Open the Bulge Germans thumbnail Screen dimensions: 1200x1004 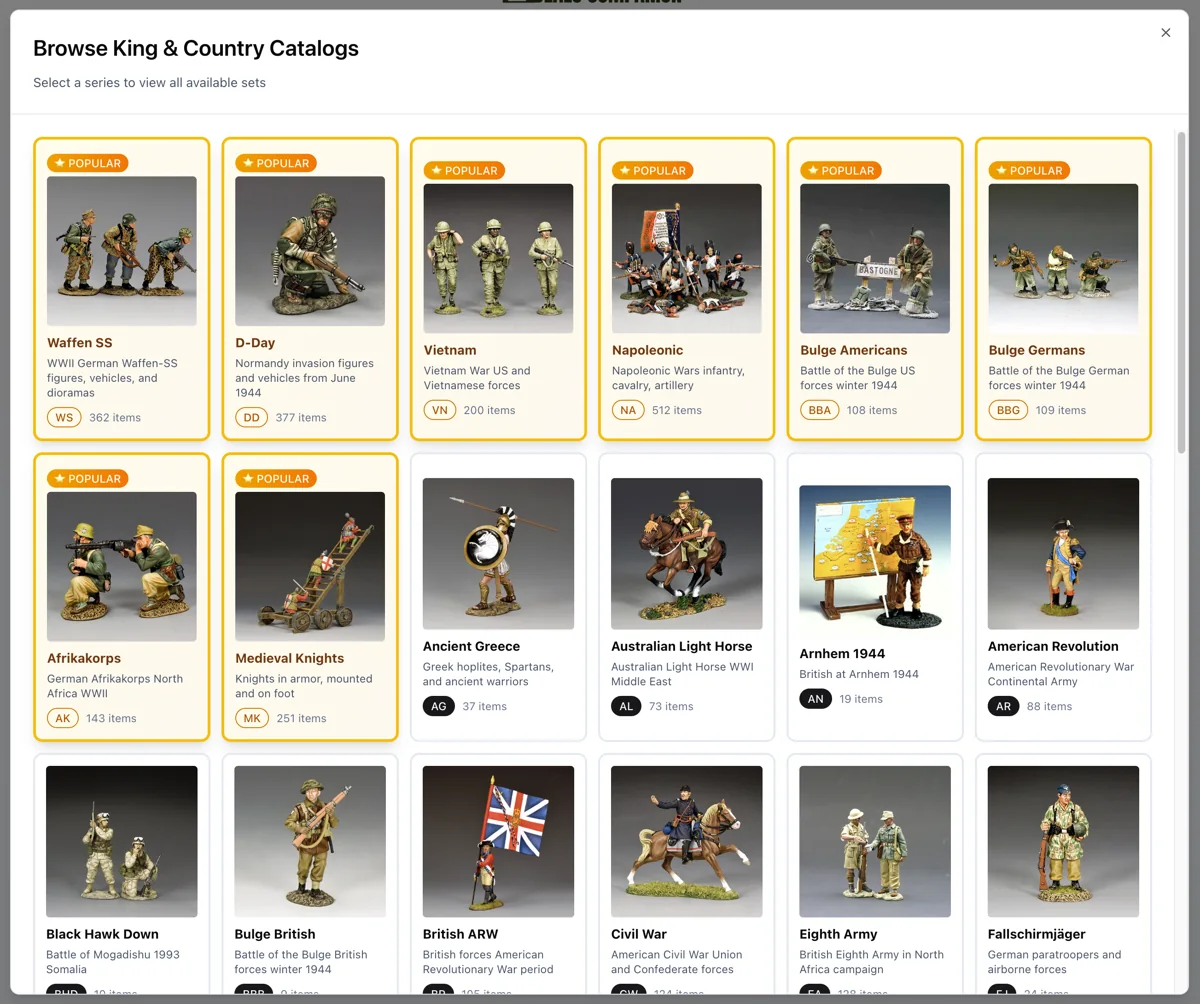point(1063,258)
